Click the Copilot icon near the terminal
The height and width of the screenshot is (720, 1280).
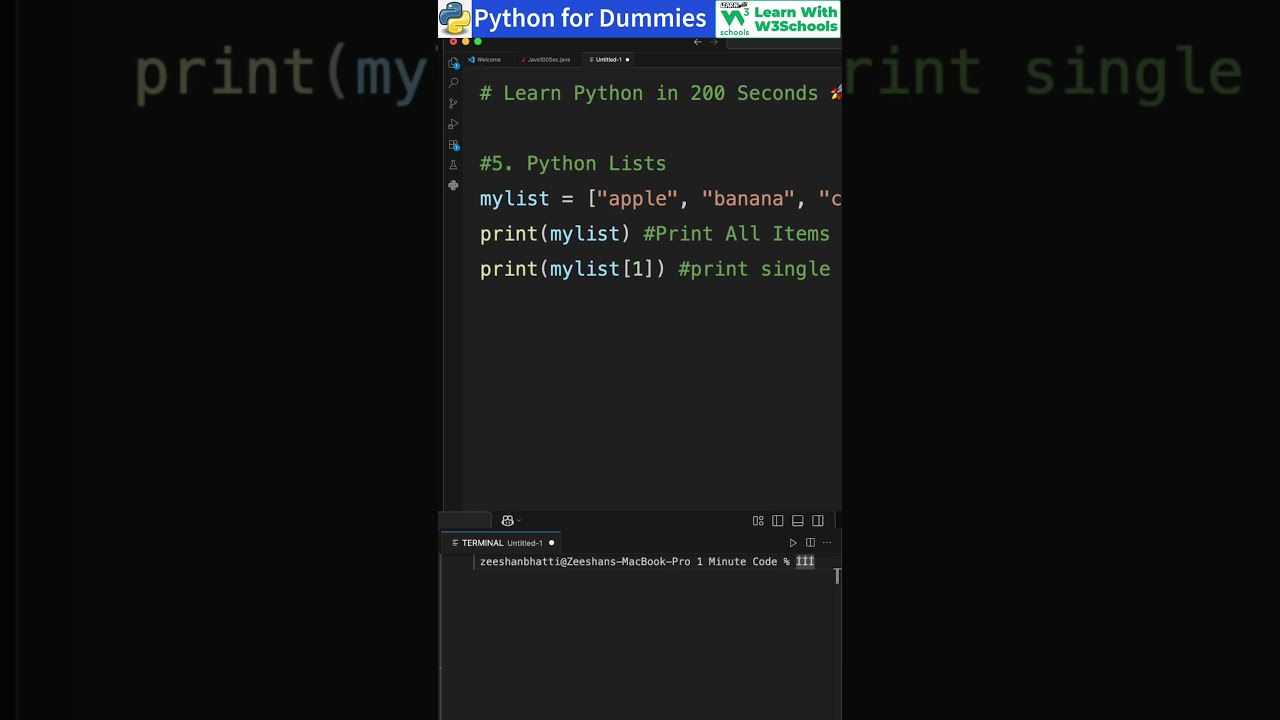click(x=507, y=521)
